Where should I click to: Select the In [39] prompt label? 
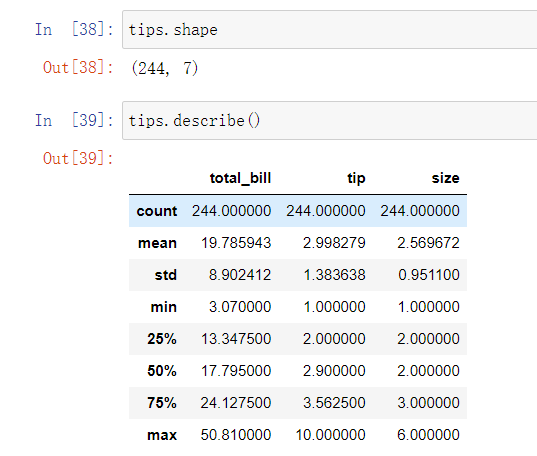(x=74, y=121)
